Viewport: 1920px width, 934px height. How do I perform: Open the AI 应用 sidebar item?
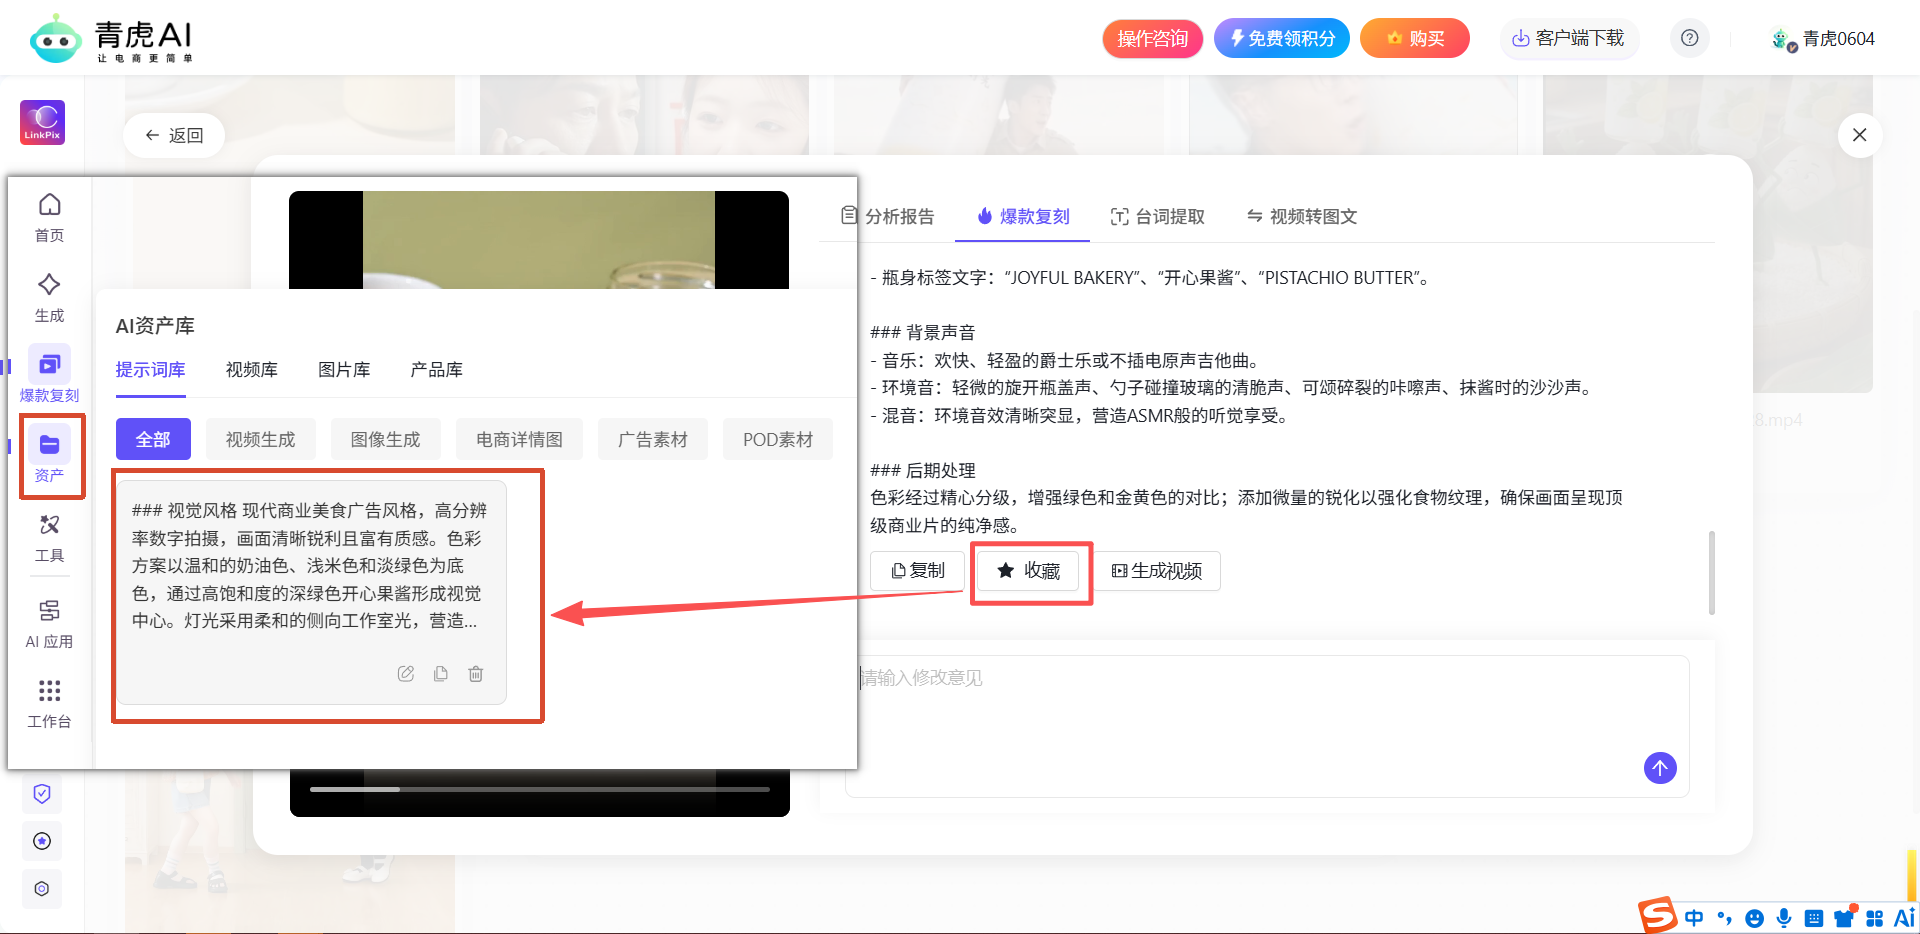[49, 624]
